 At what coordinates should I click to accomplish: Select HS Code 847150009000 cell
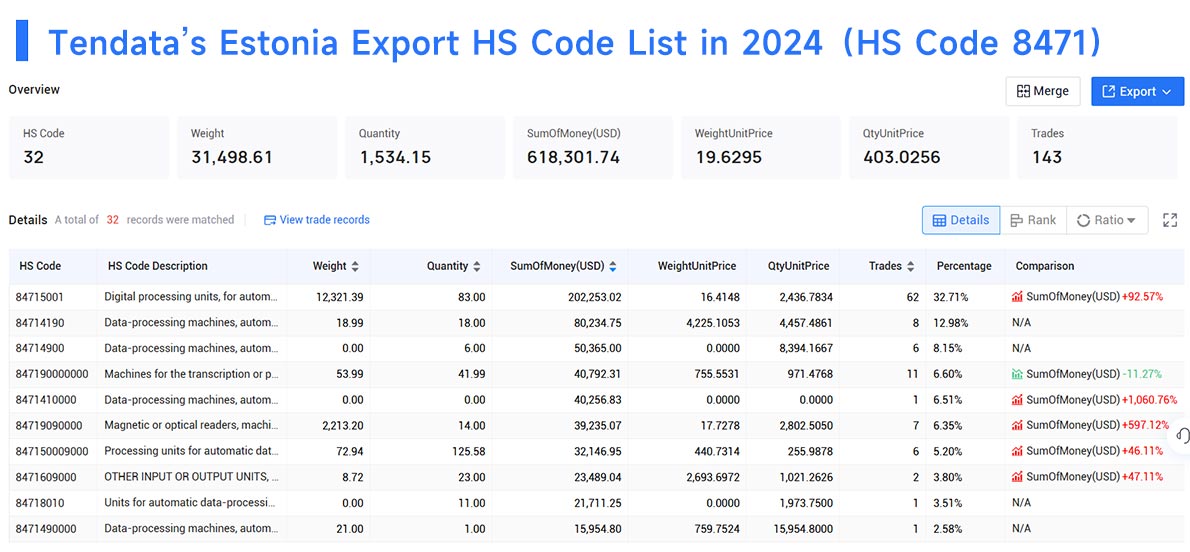pyautogui.click(x=52, y=452)
